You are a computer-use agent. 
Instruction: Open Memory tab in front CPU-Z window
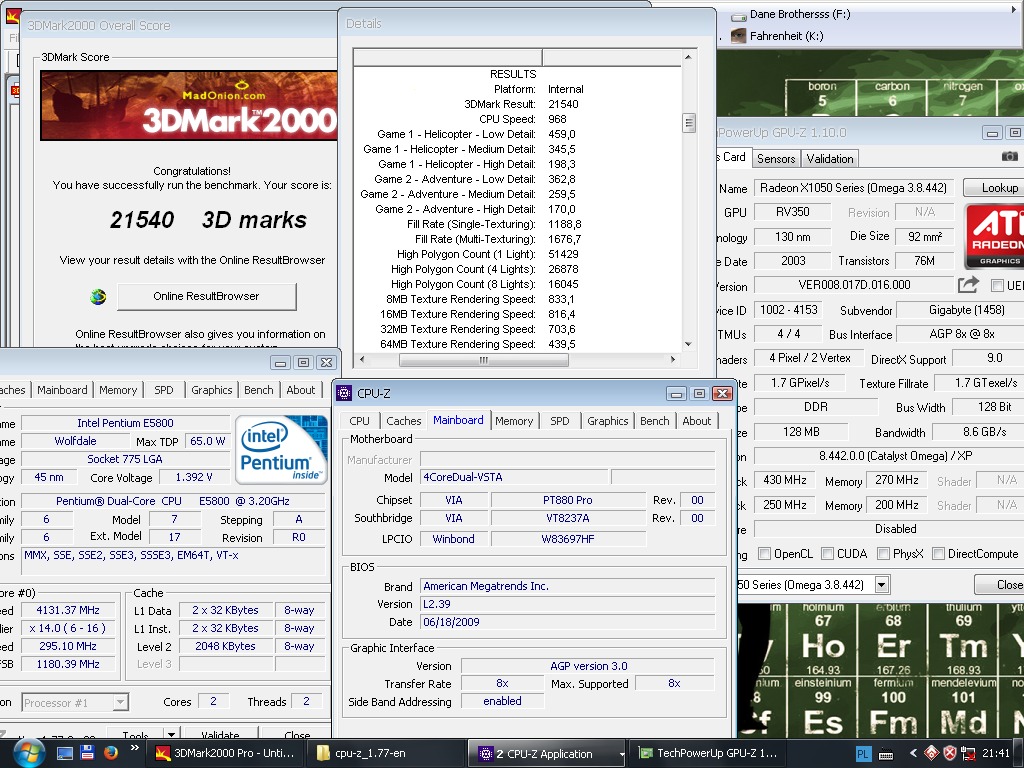coord(514,421)
